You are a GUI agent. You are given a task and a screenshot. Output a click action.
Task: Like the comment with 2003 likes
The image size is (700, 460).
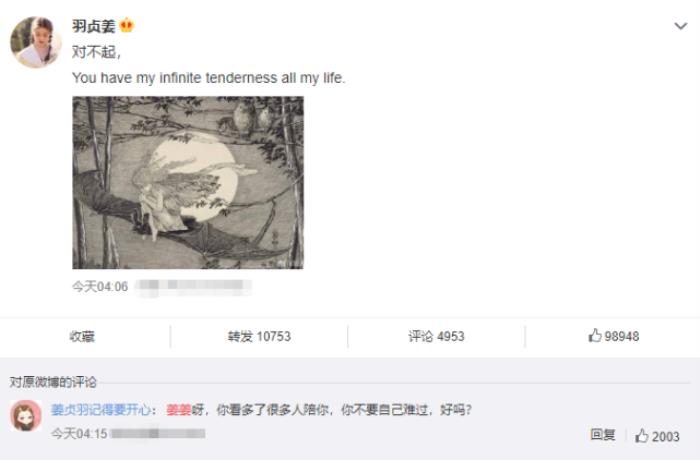point(657,436)
